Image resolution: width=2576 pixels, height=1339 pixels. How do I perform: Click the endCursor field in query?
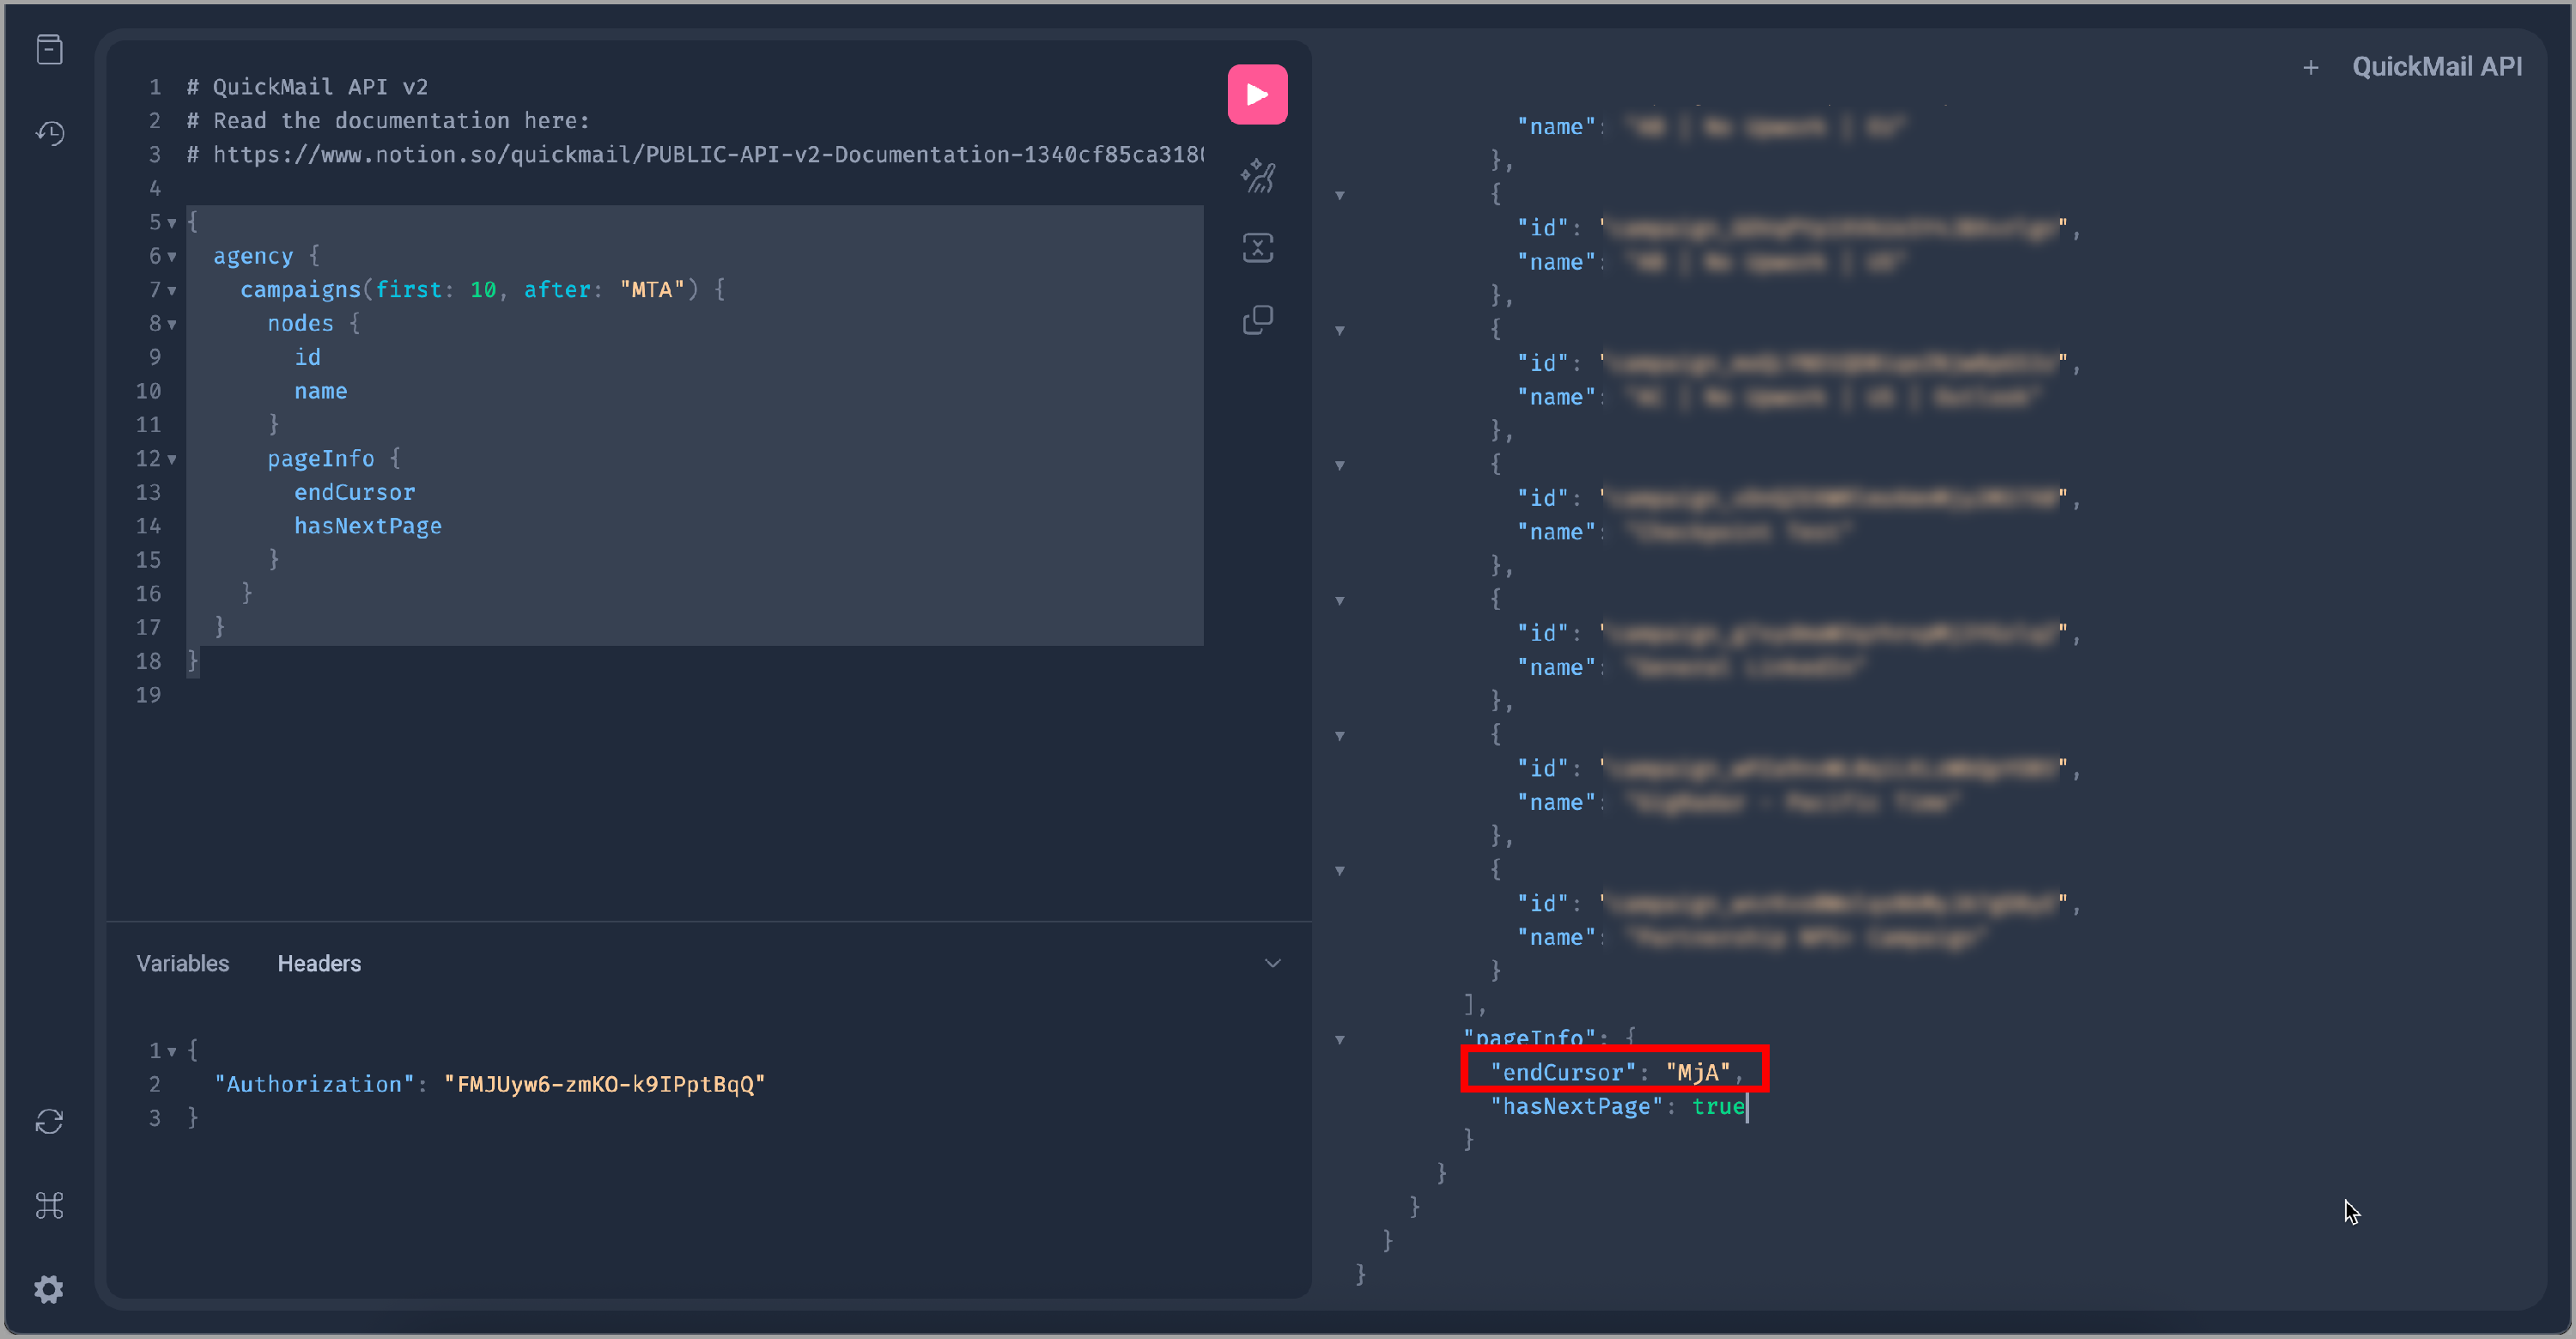[354, 492]
